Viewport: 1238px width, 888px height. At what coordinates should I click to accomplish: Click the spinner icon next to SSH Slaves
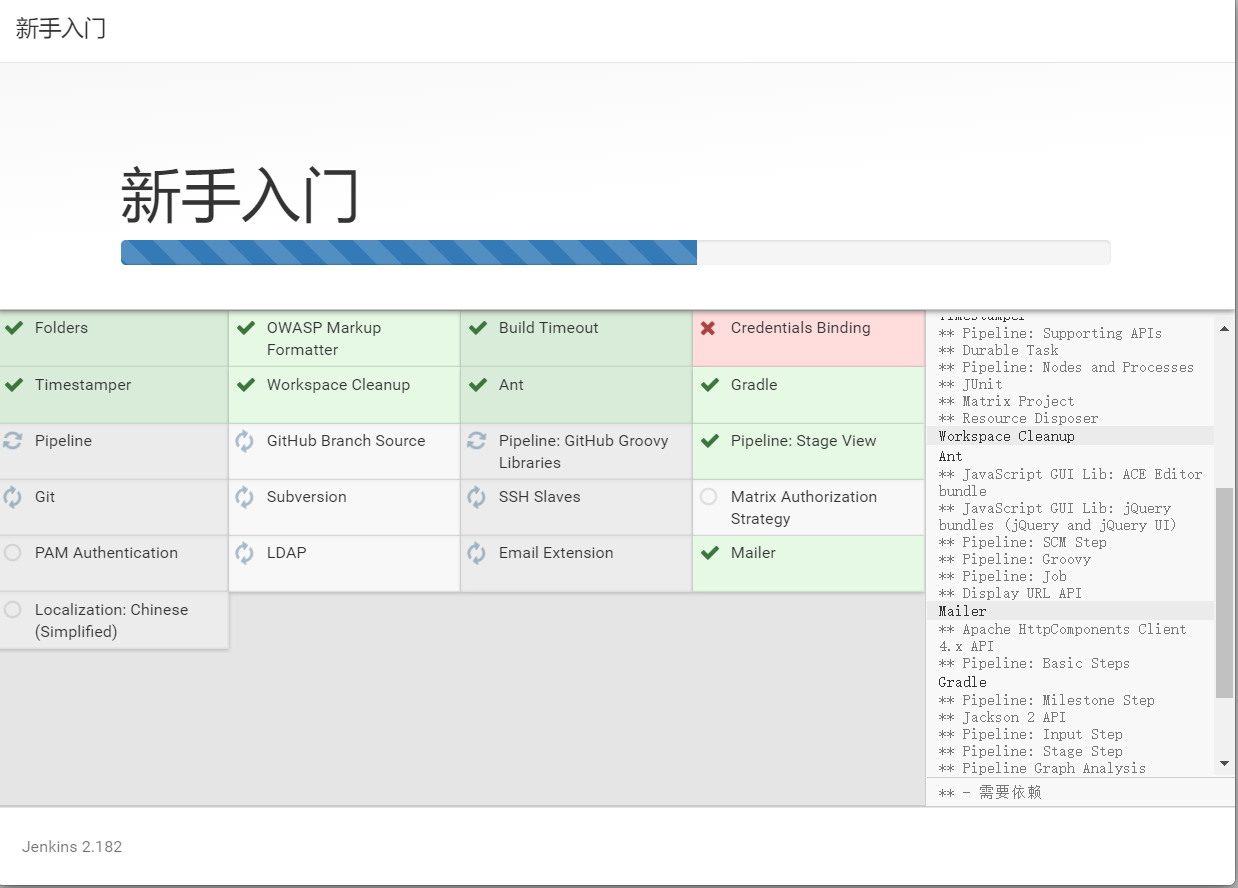[477, 497]
